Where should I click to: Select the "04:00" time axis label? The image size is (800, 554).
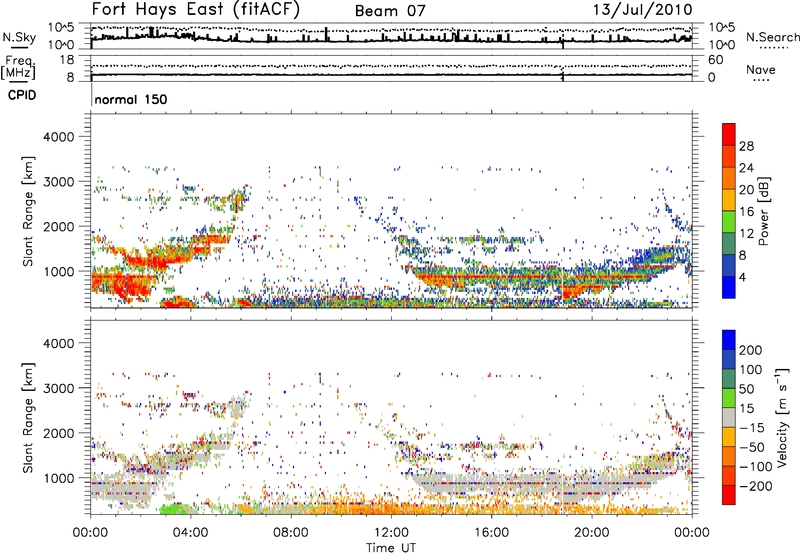click(x=190, y=532)
